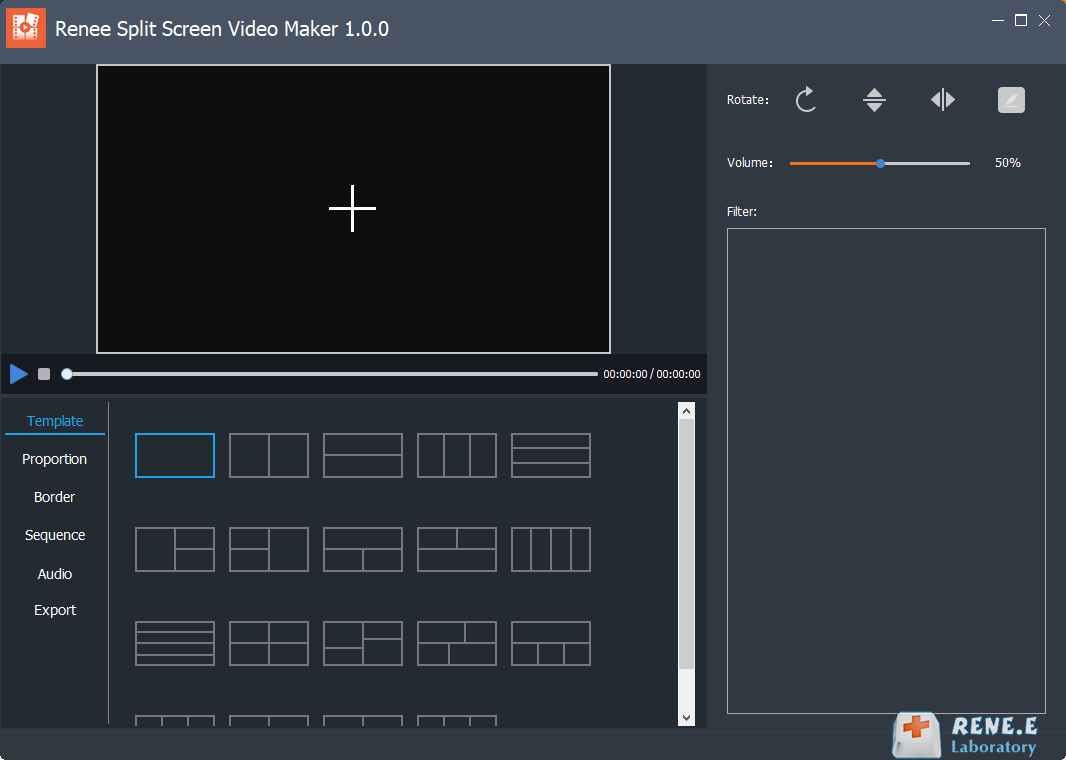This screenshot has width=1066, height=760.
Task: Click the 00:00:00 / 00:00:00 time display
Action: tap(651, 374)
